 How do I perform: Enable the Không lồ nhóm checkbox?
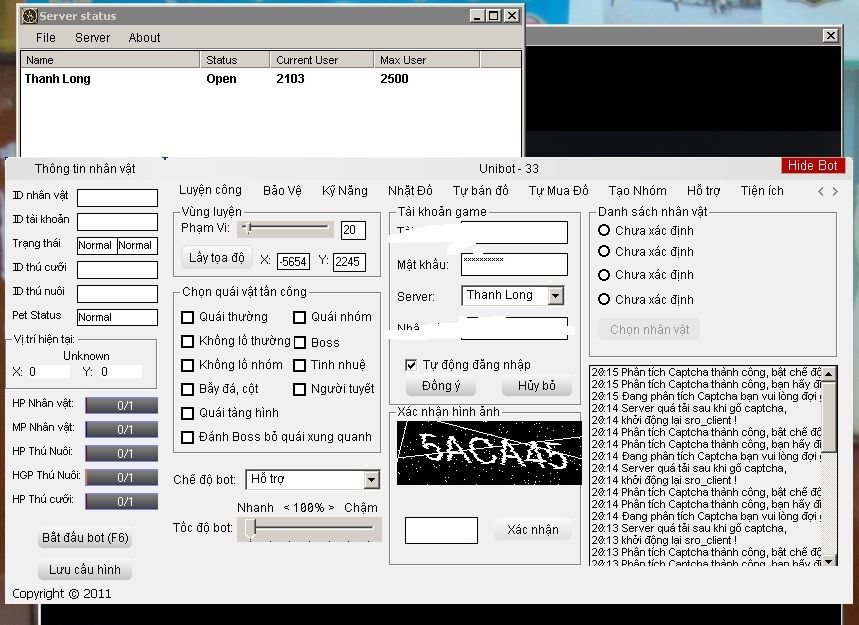(x=187, y=365)
